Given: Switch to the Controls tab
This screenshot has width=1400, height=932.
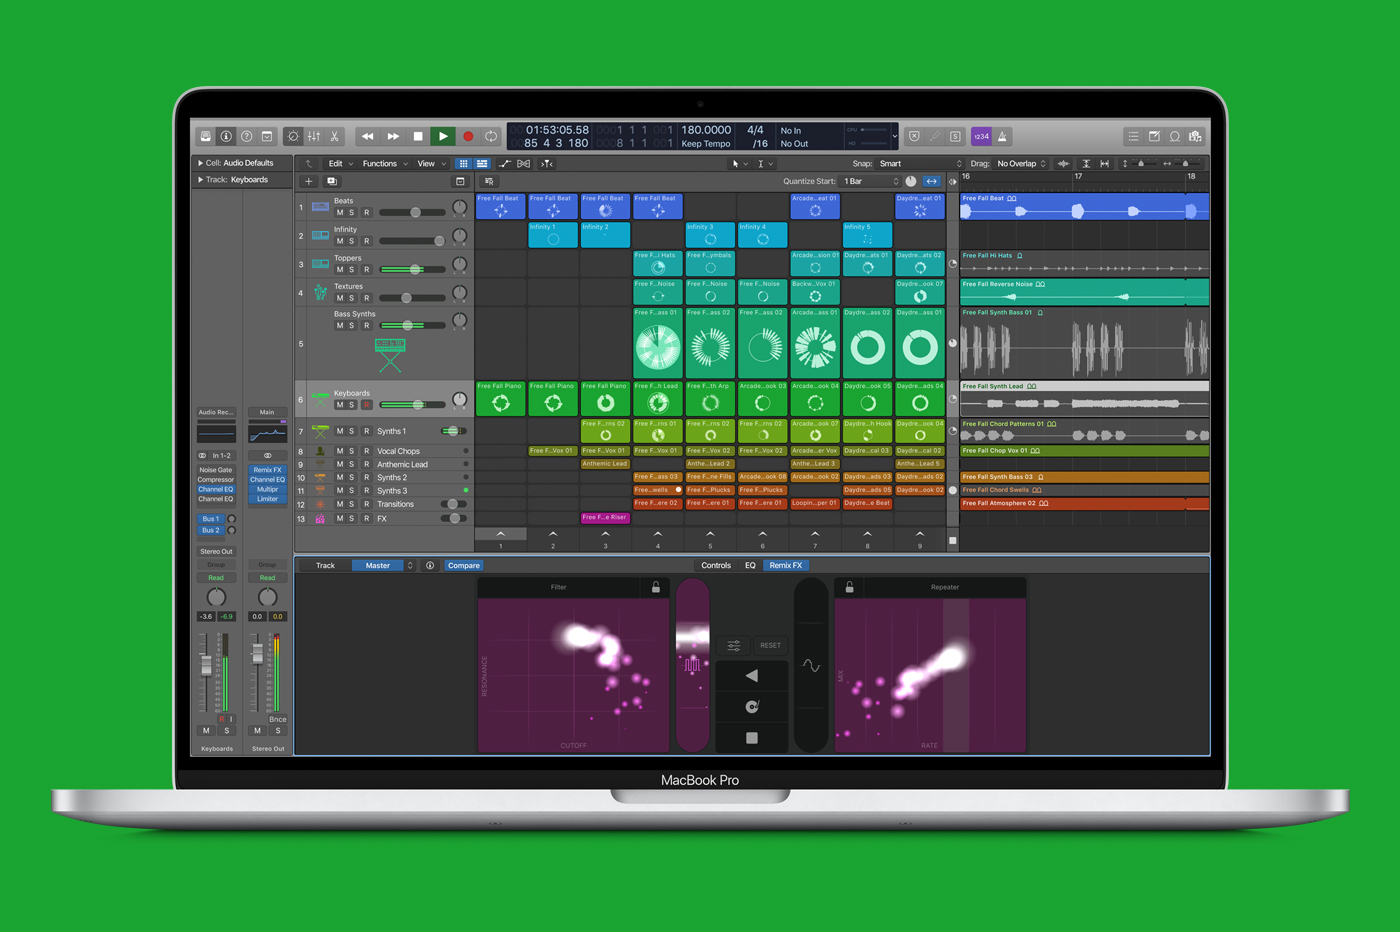Looking at the screenshot, I should (x=716, y=565).
